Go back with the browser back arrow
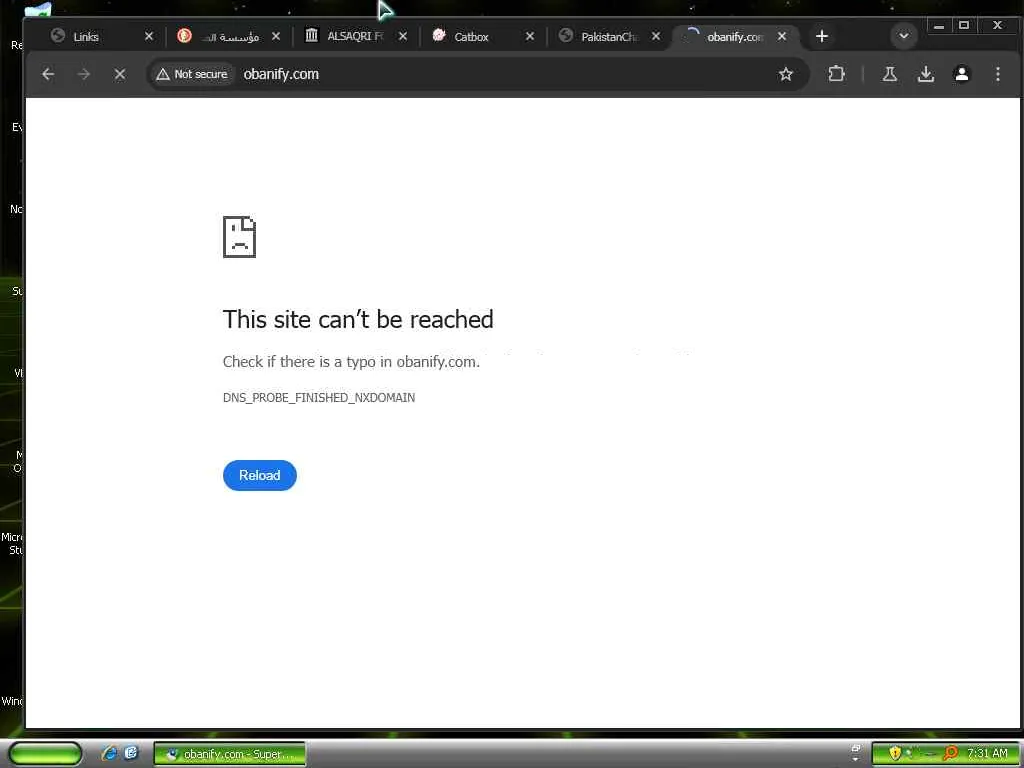The width and height of the screenshot is (1024, 768). [x=48, y=74]
